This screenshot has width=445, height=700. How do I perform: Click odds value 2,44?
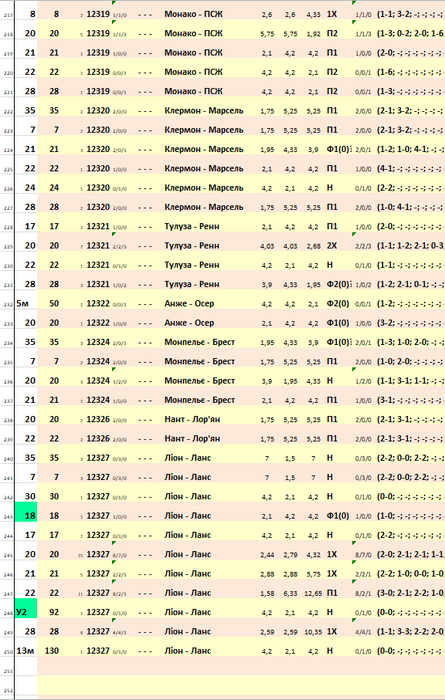tap(267, 554)
